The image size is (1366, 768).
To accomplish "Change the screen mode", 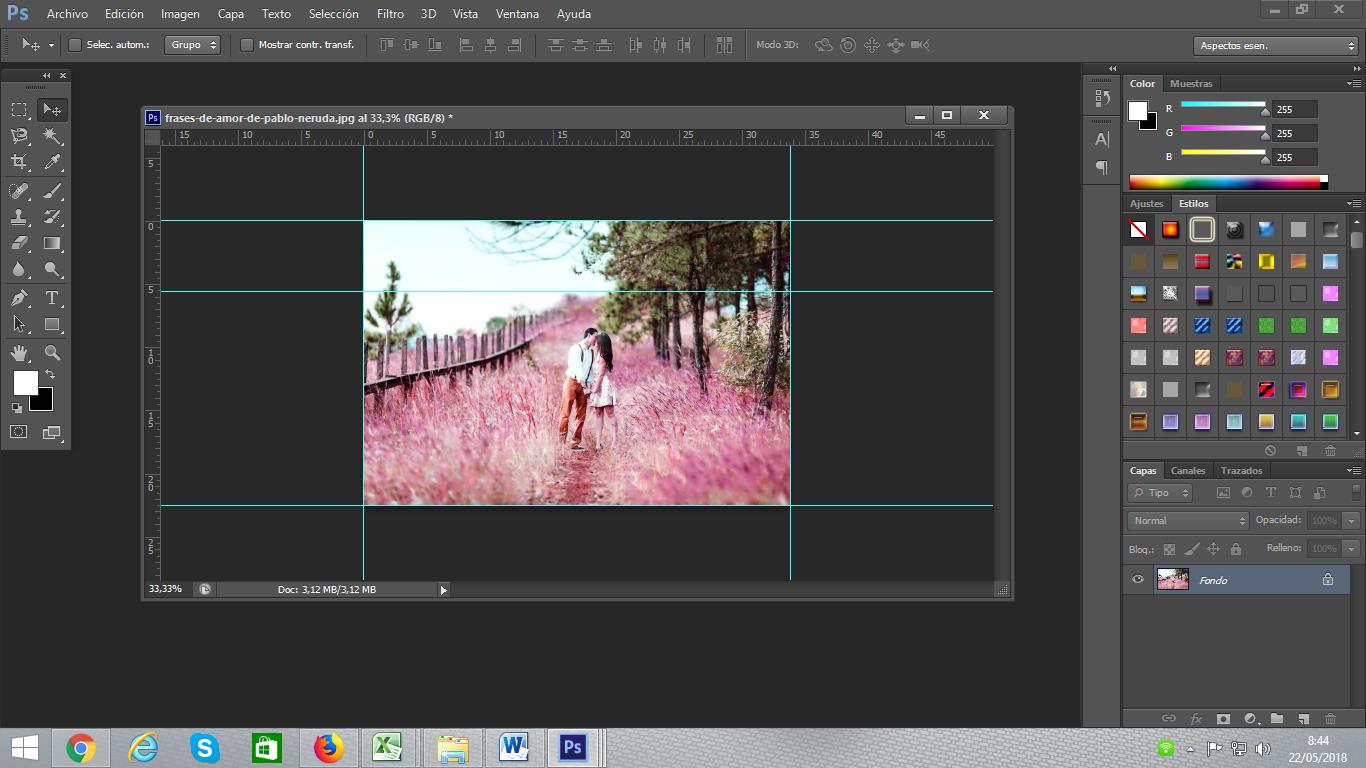I will 52,432.
